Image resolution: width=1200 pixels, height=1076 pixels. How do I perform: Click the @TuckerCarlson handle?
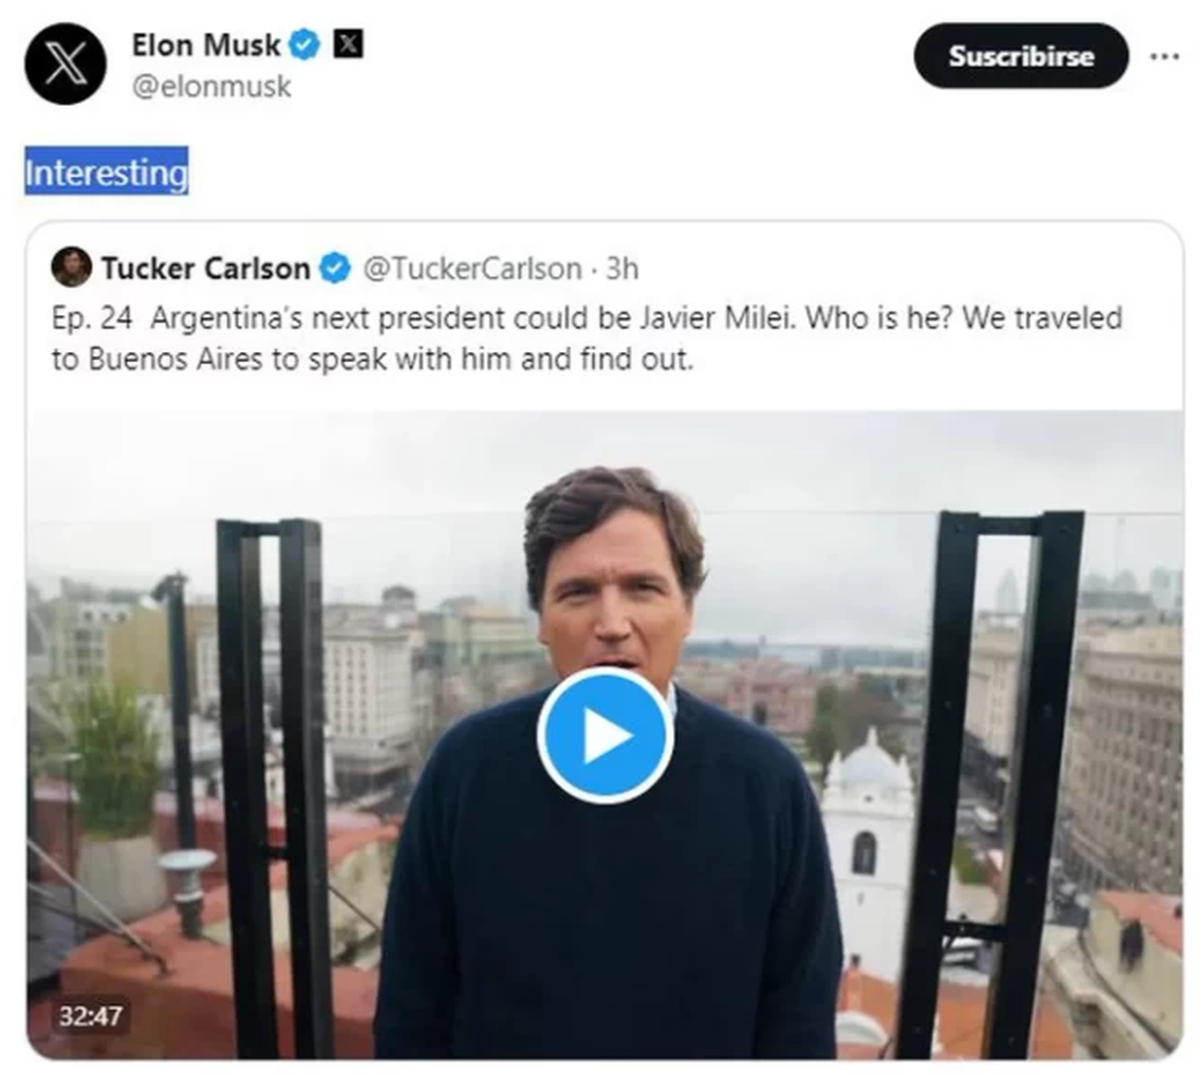click(472, 268)
